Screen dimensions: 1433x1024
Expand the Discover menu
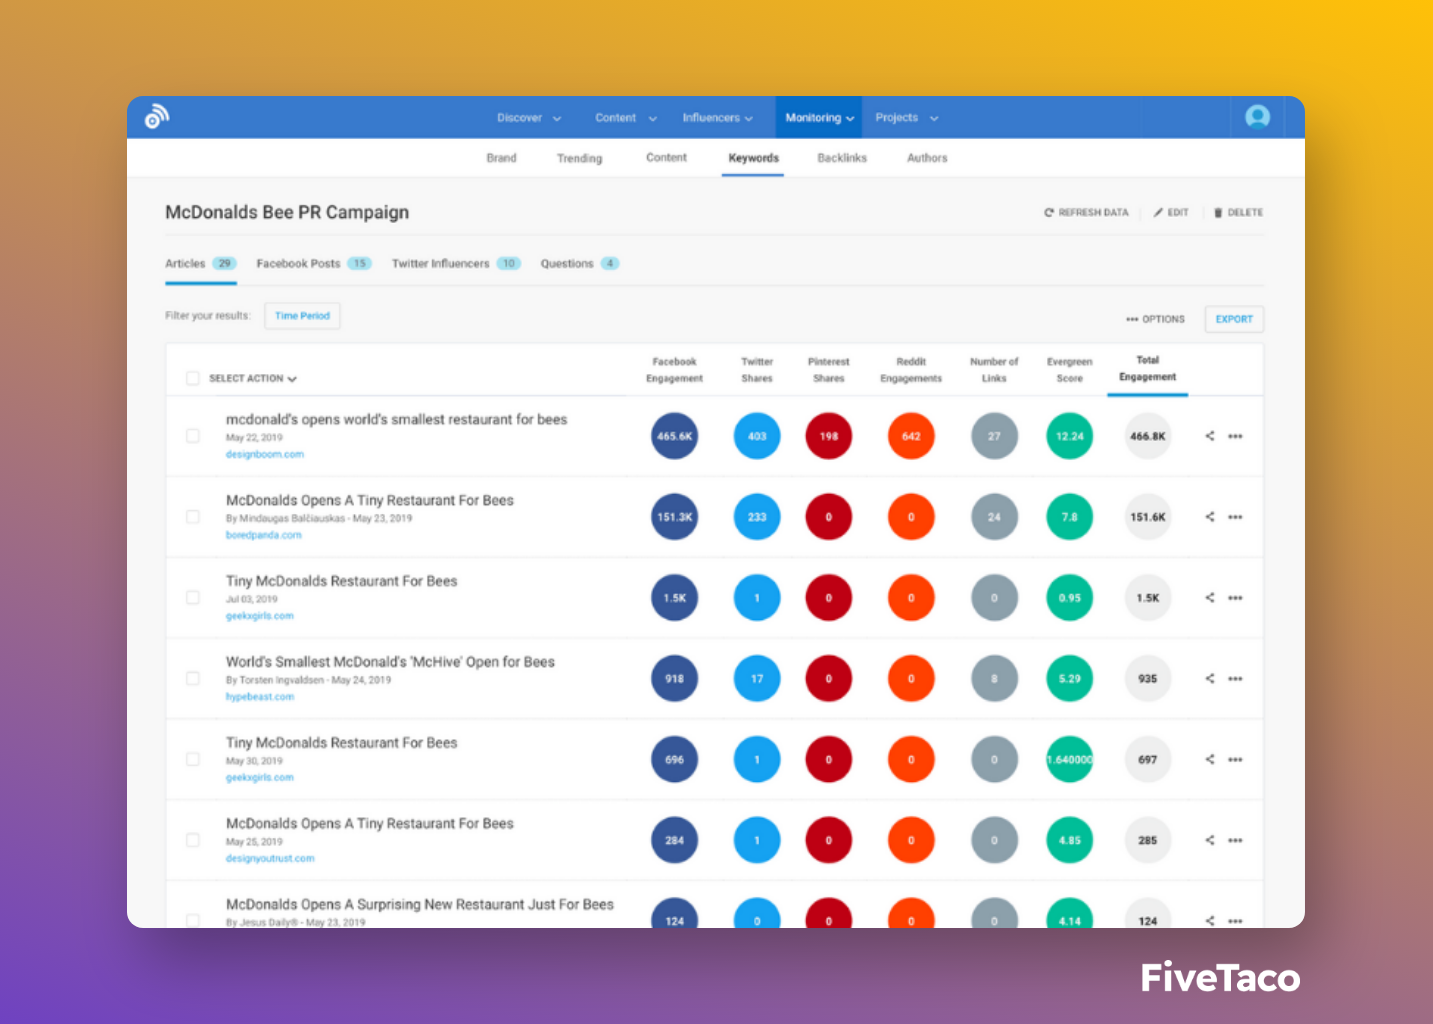[x=529, y=118]
